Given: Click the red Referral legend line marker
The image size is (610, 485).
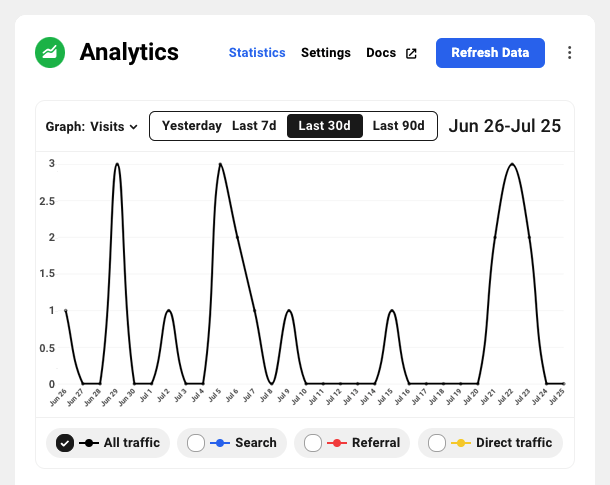Looking at the screenshot, I should click(338, 443).
